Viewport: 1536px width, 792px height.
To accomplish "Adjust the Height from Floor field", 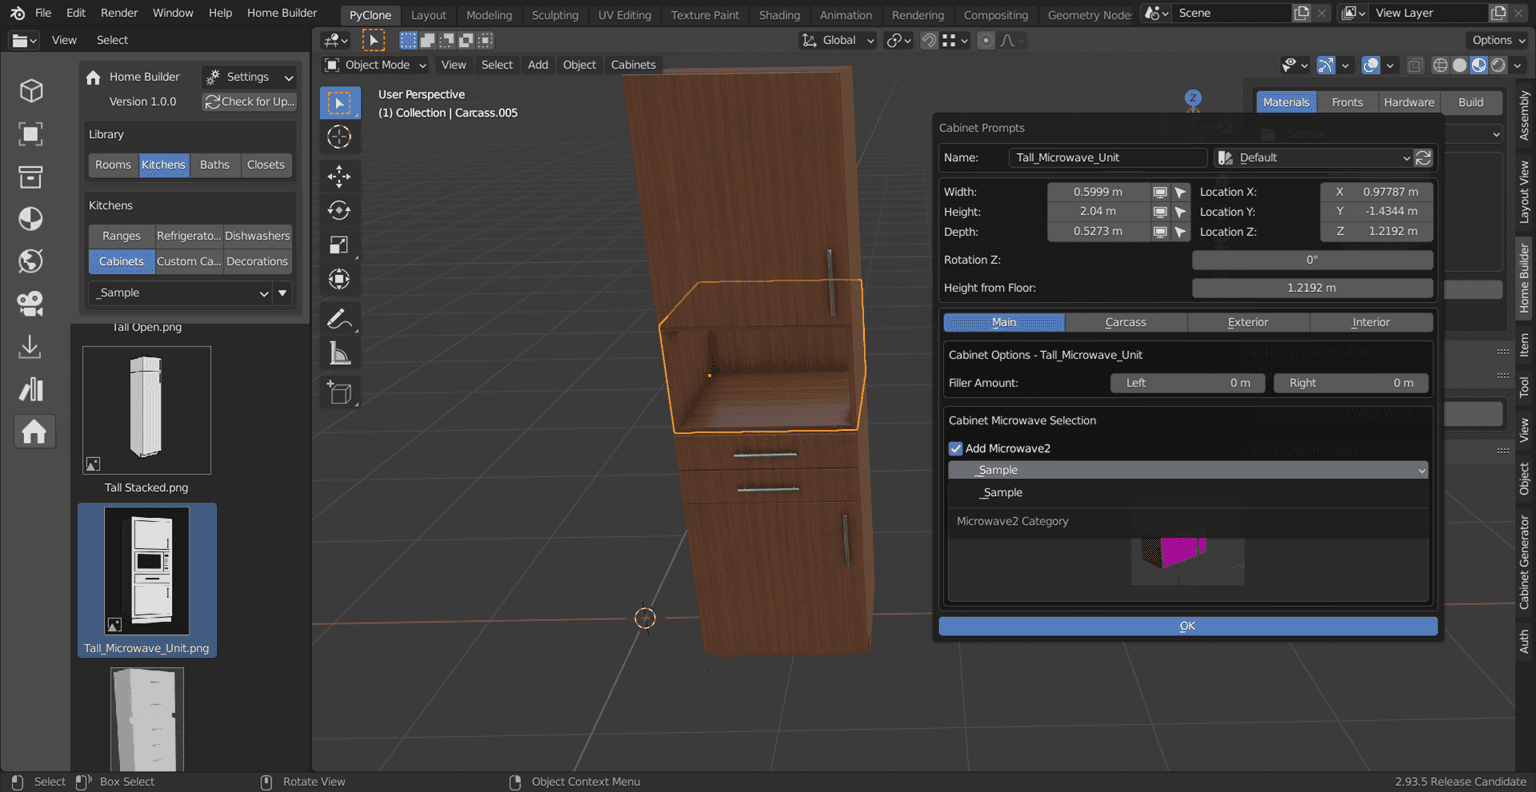I will pos(1311,288).
